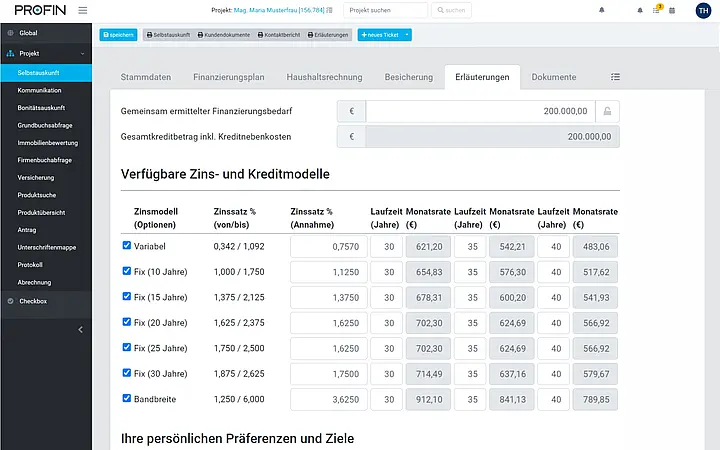Open the Mag. Maria Musterfrau project link
720x450 pixels.
tap(279, 10)
